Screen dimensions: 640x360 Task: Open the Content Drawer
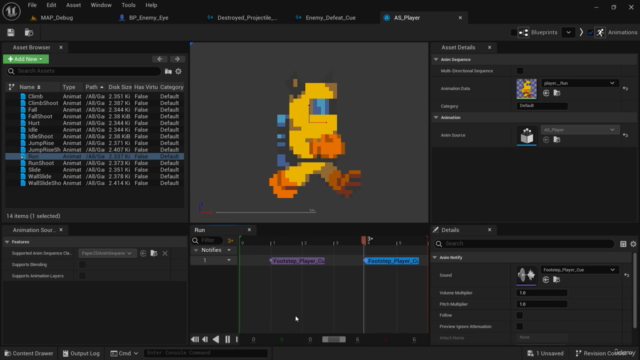pyautogui.click(x=29, y=353)
